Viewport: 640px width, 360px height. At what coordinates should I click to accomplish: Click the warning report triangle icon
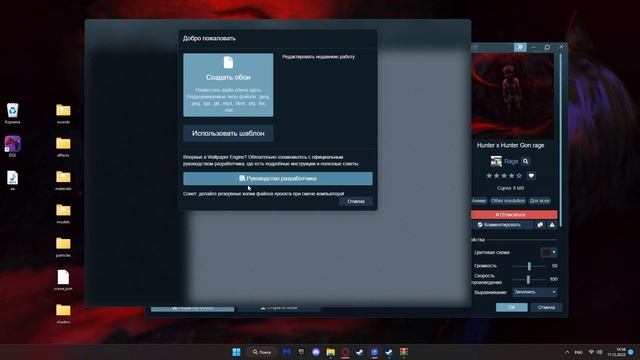coord(552,225)
